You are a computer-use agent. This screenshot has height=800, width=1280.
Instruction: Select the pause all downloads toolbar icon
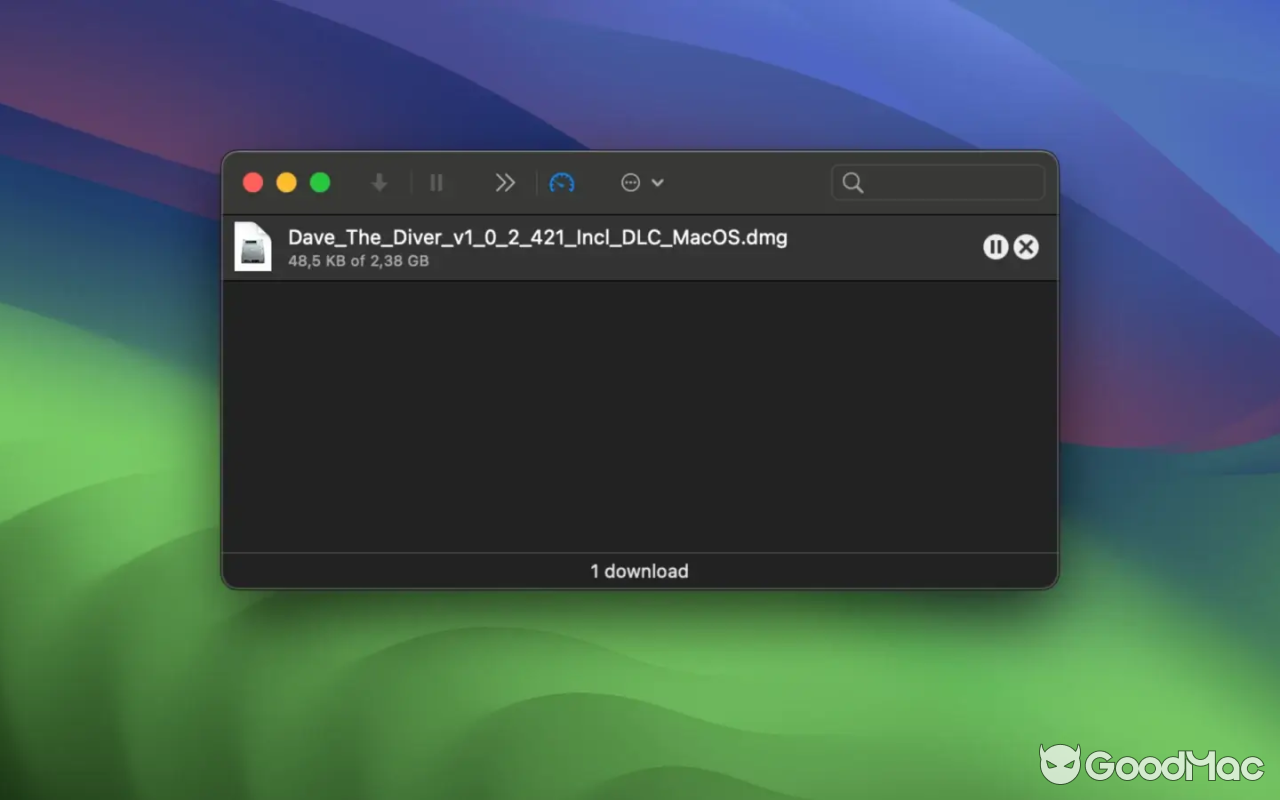coord(437,182)
